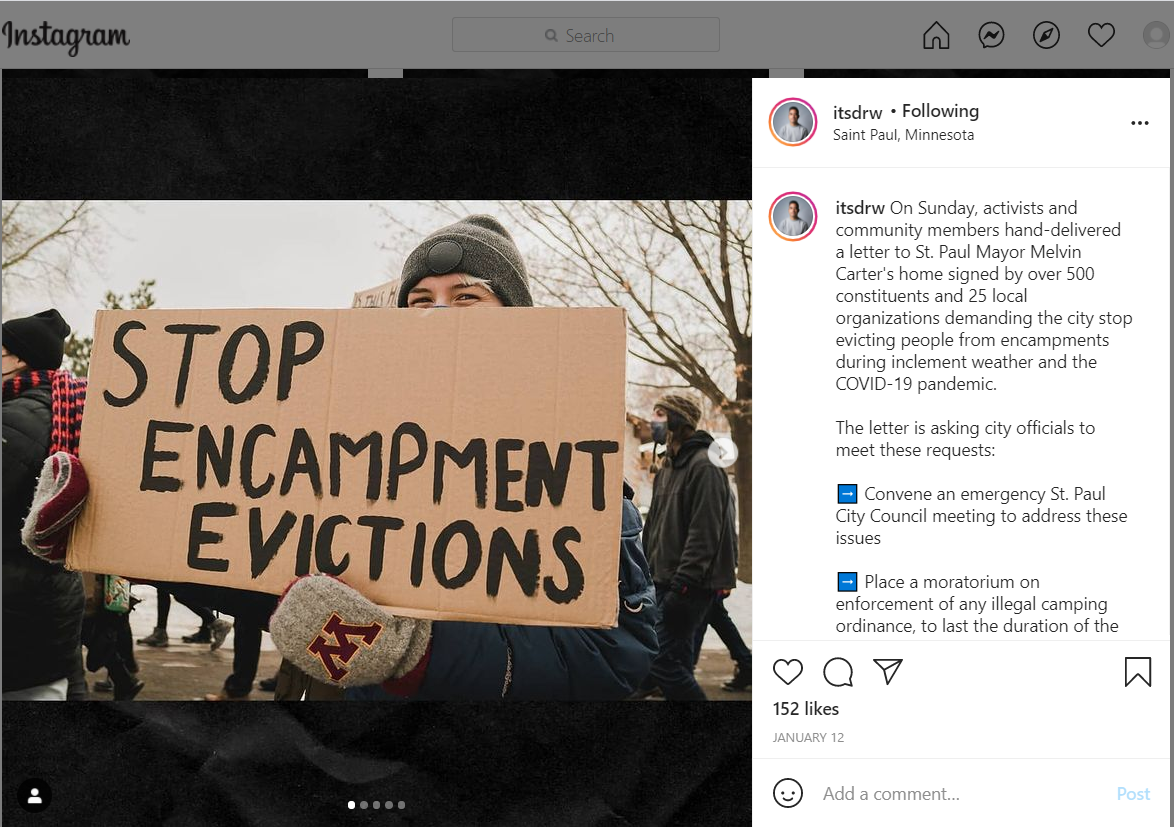Save the post with bookmark icon
The width and height of the screenshot is (1174, 827).
[x=1137, y=671]
